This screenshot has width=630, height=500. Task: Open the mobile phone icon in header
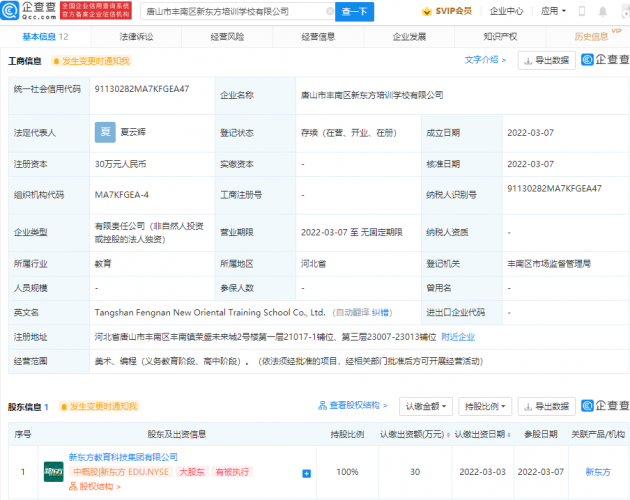tap(581, 11)
